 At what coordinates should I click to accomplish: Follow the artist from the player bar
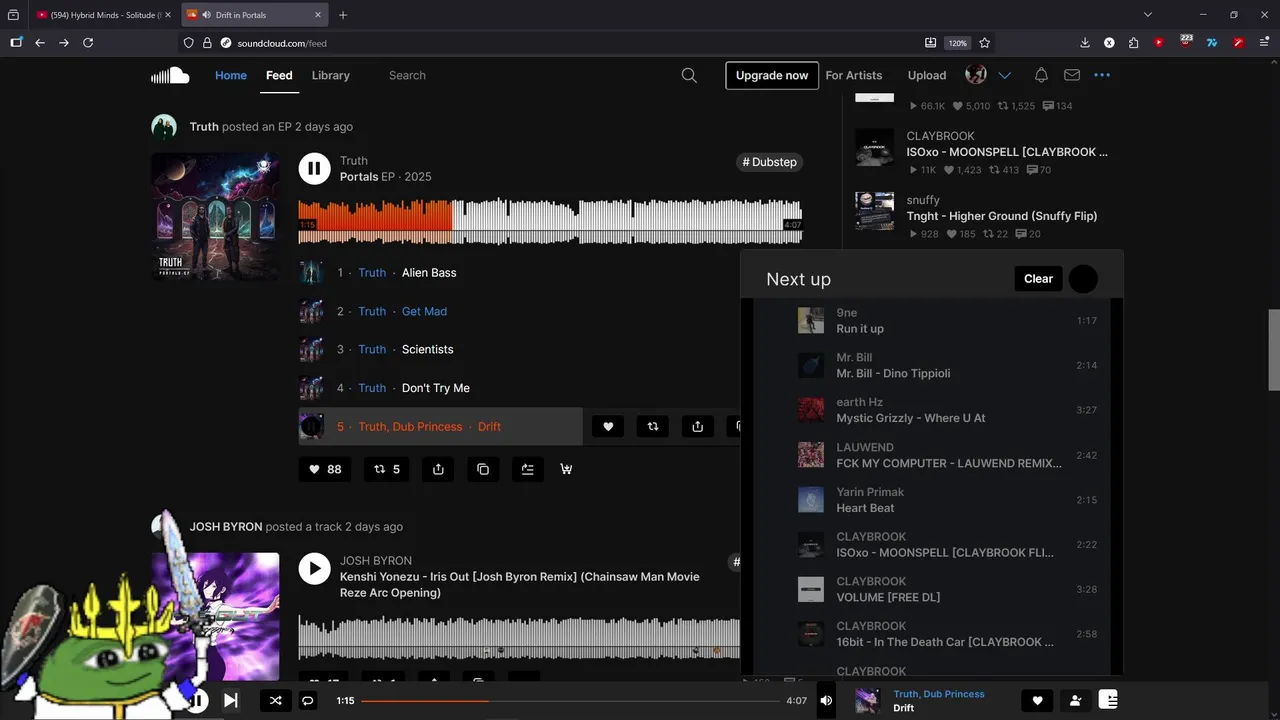coord(1075,701)
